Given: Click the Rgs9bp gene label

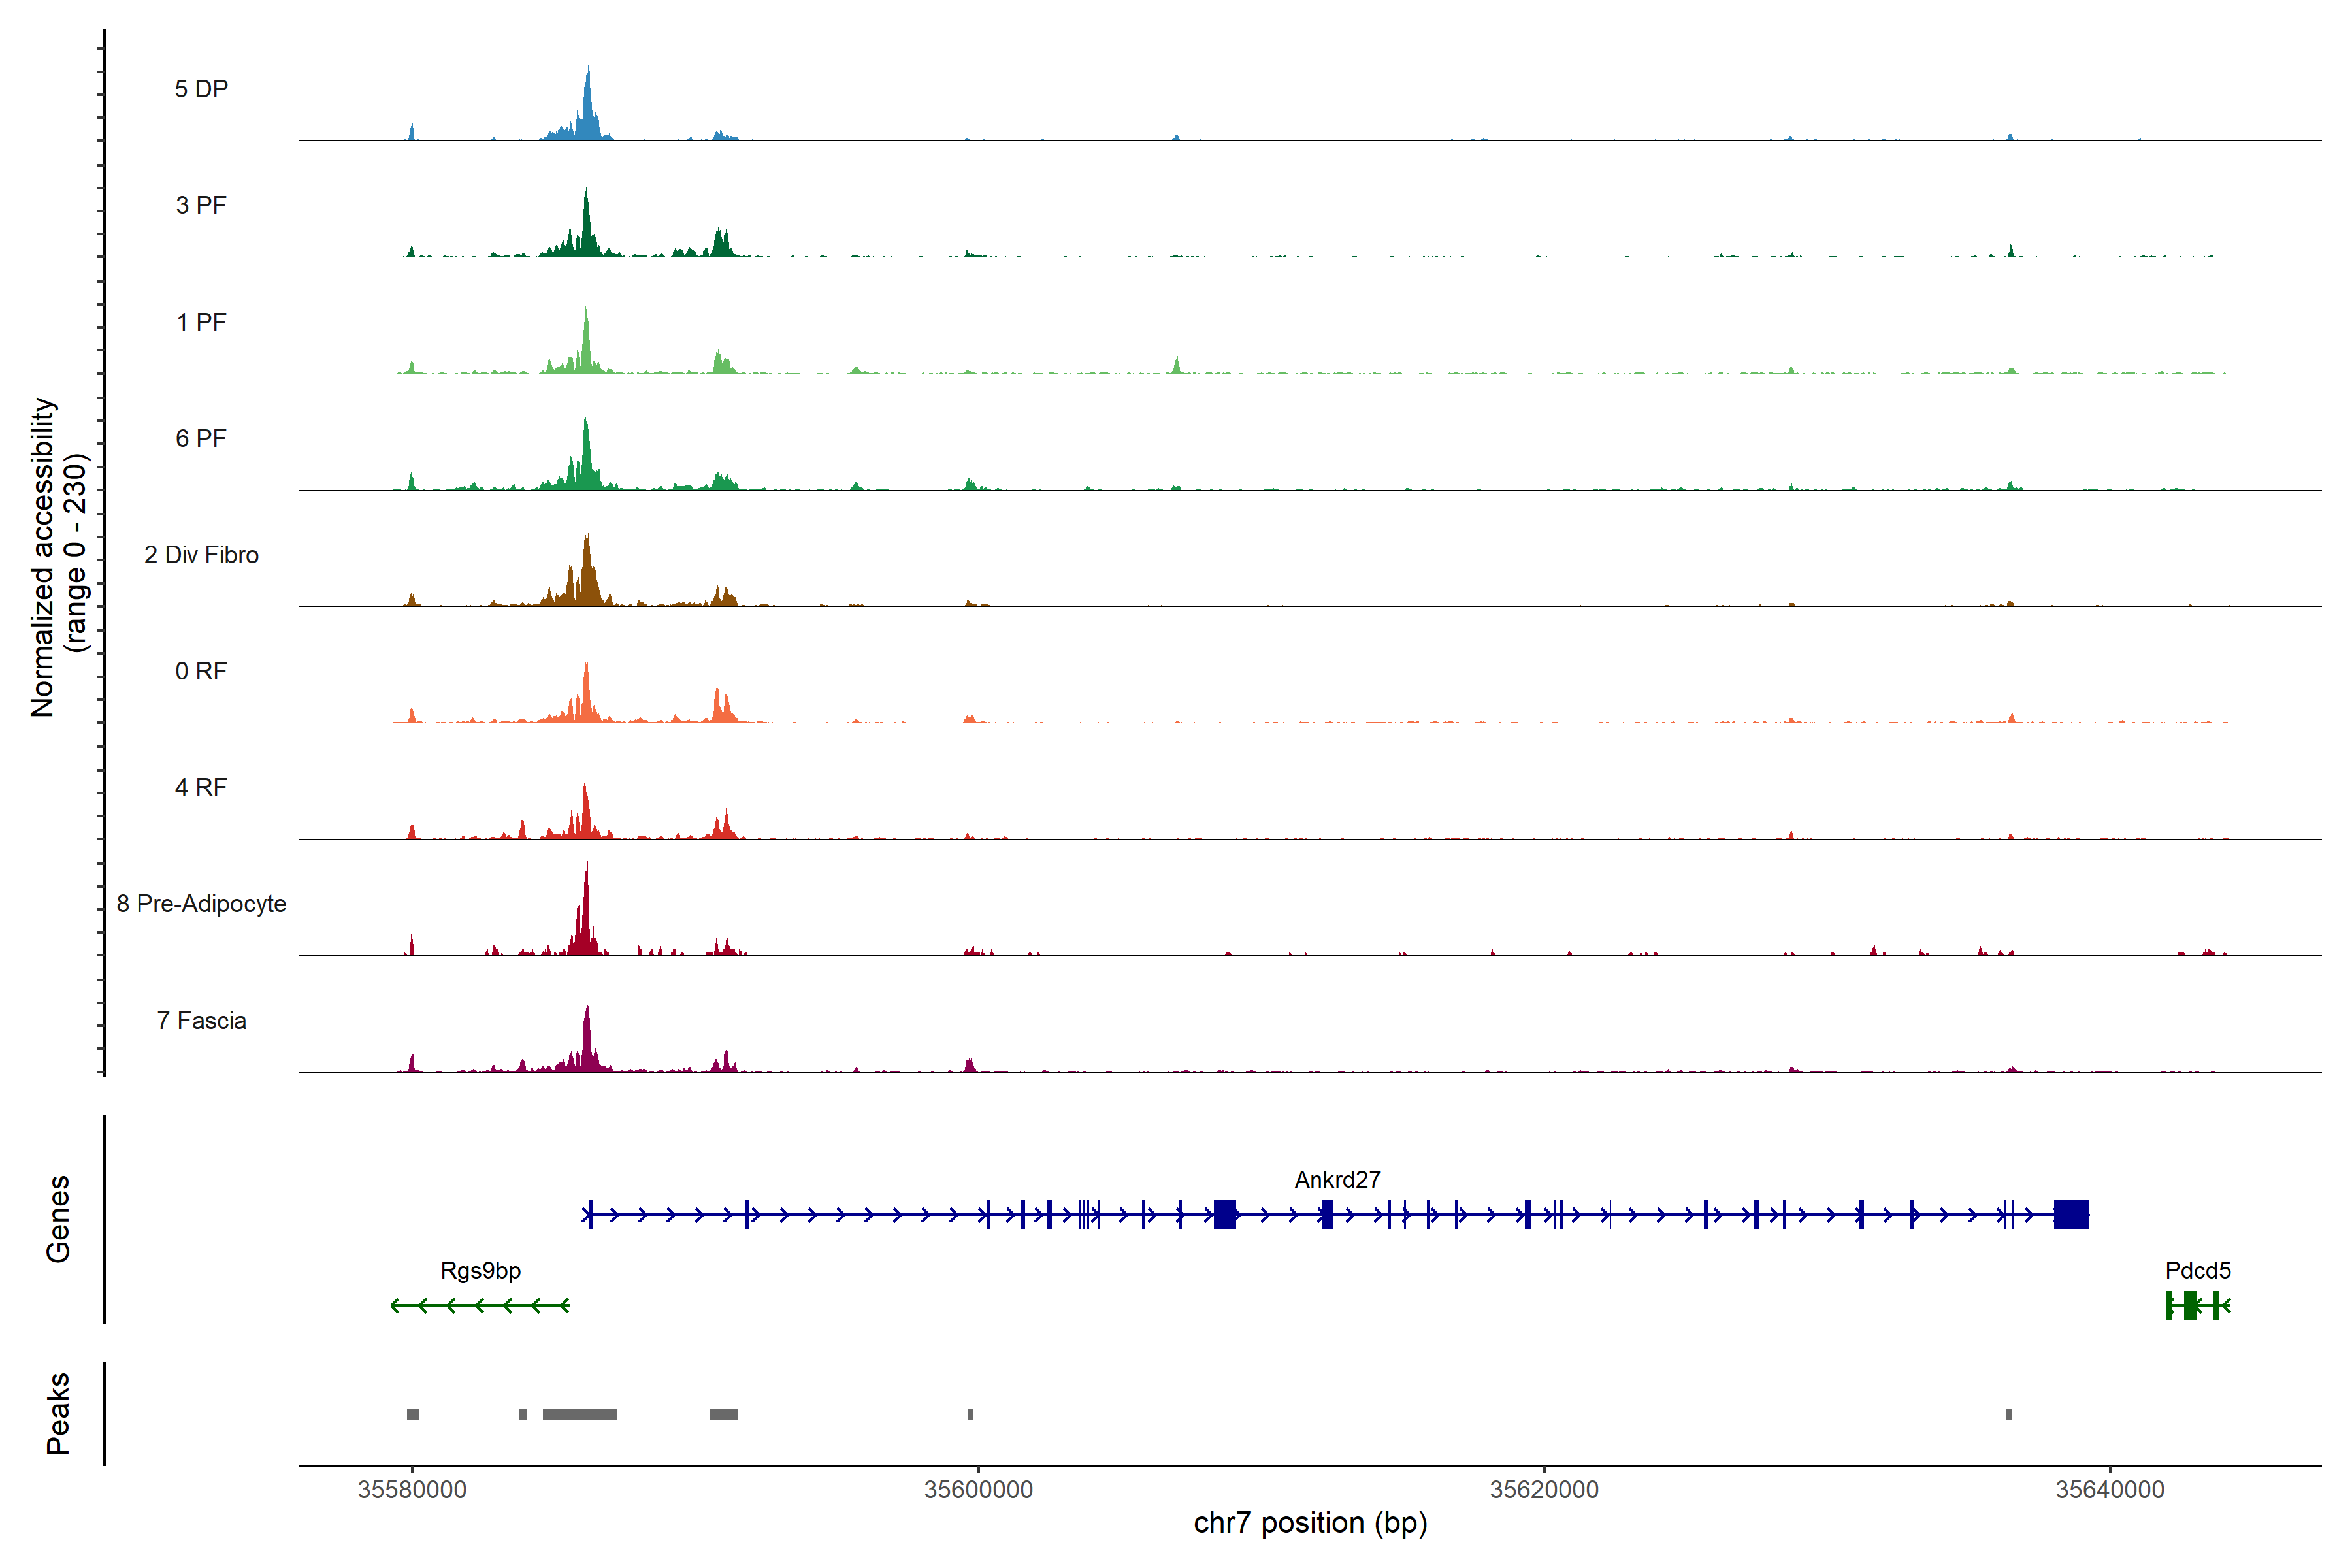Looking at the screenshot, I should (480, 1271).
